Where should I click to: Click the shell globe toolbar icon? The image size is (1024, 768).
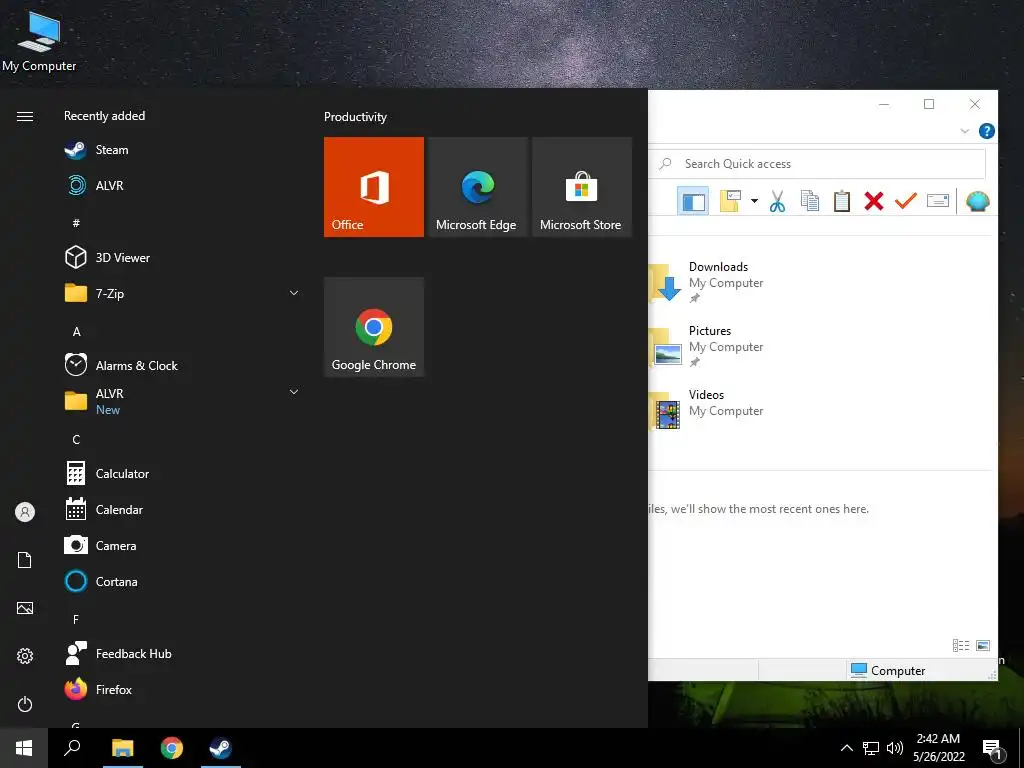(x=978, y=201)
